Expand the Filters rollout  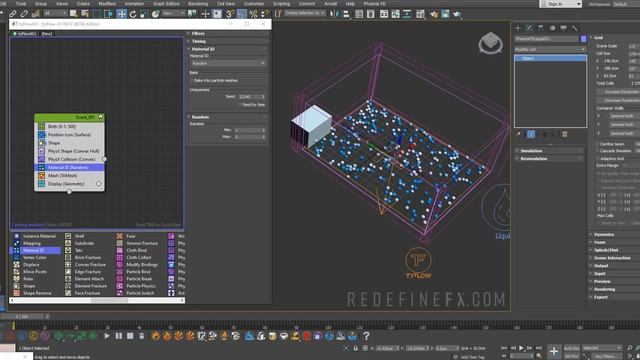(228, 33)
